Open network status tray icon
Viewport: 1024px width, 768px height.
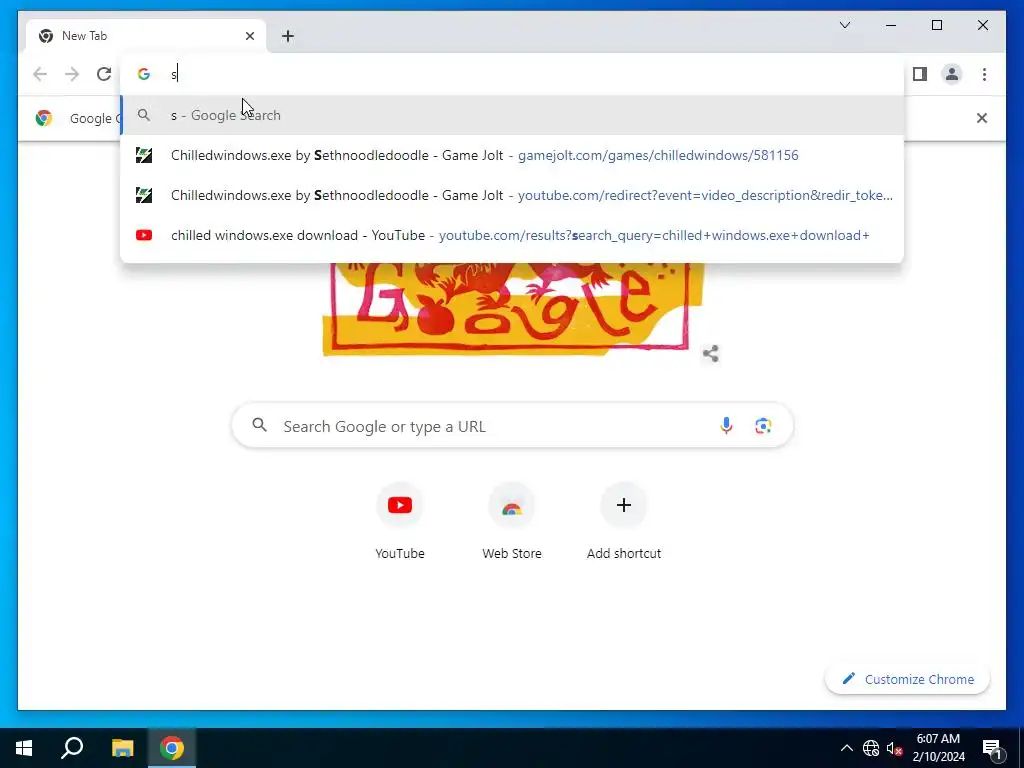coord(871,748)
